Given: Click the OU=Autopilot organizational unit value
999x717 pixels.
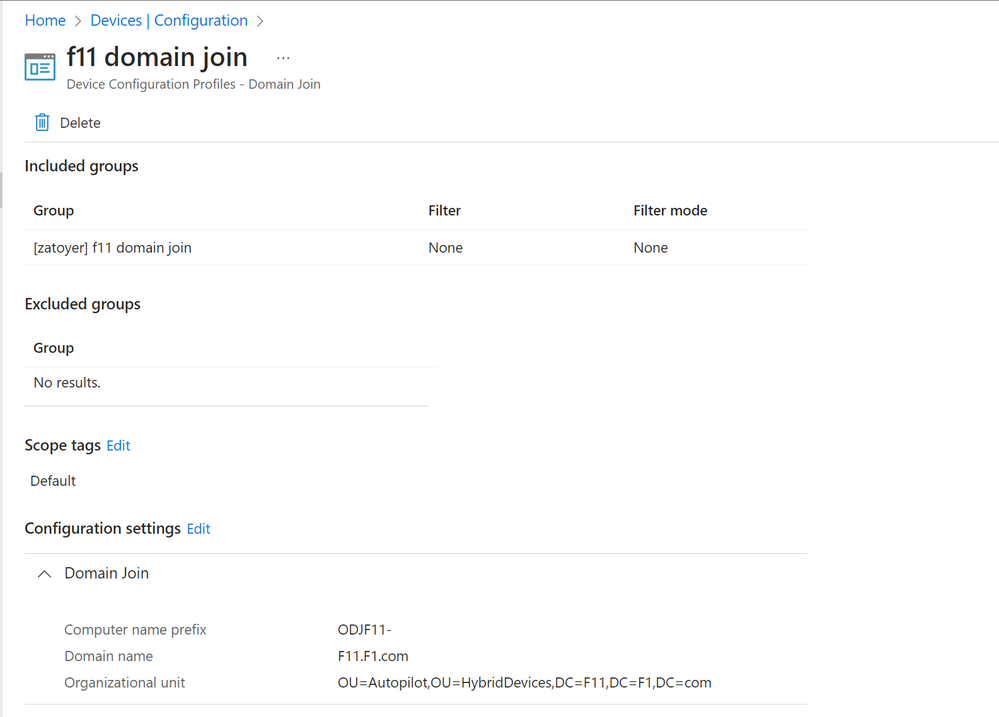Looking at the screenshot, I should pyautogui.click(x=524, y=683).
